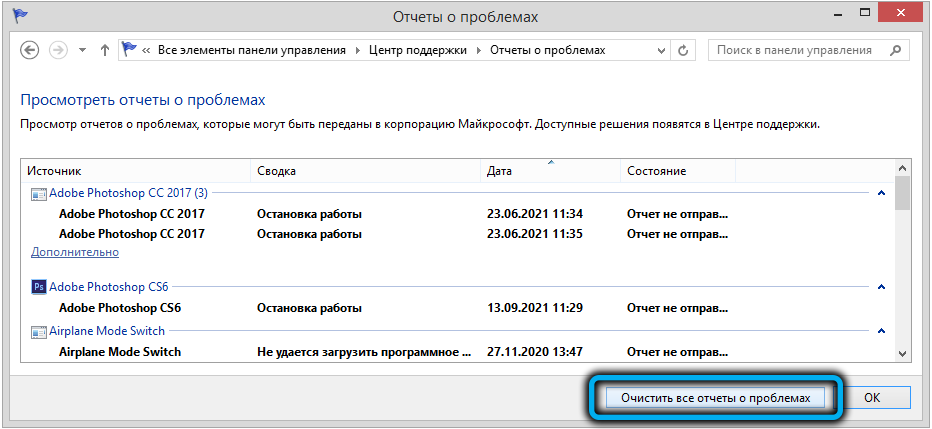Screen dimensions: 932x429
Task: Go up one folder level
Action: [105, 50]
